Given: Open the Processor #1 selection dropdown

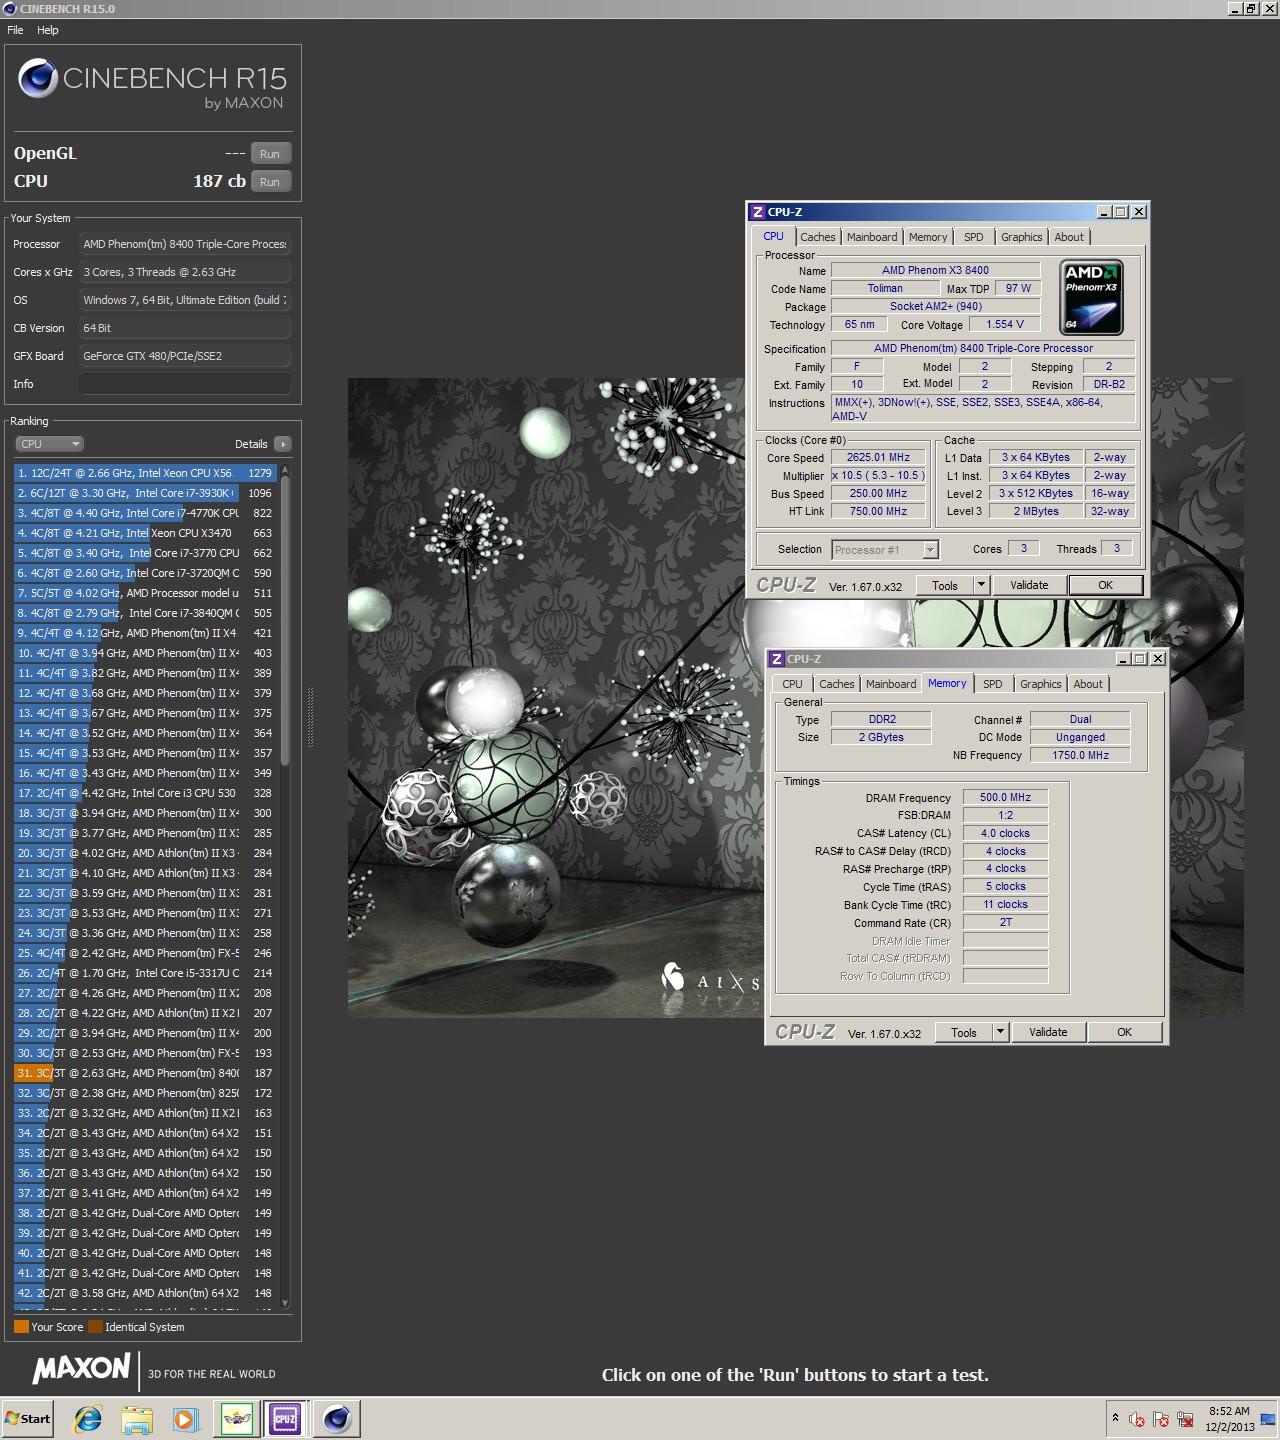Looking at the screenshot, I should tap(885, 550).
